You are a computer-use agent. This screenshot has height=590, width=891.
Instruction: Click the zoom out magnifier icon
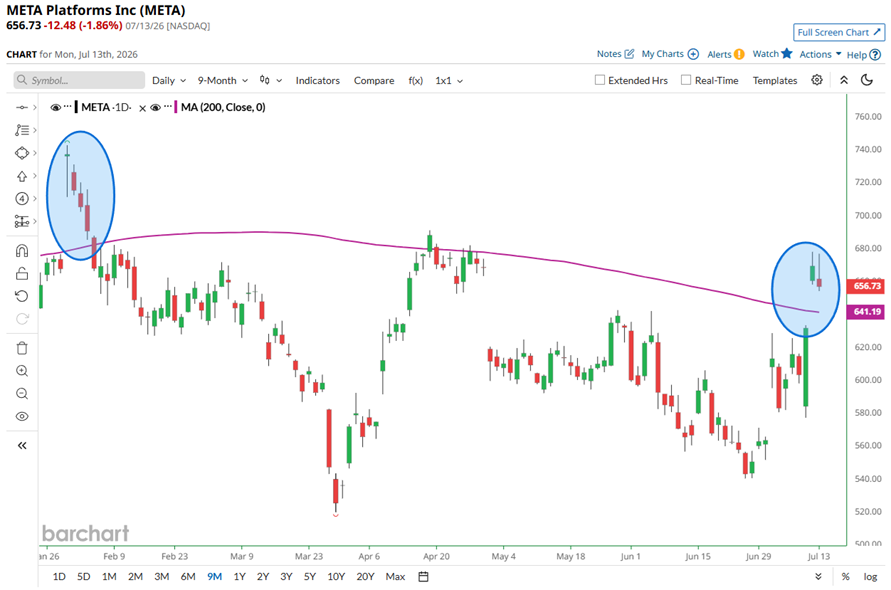click(22, 394)
